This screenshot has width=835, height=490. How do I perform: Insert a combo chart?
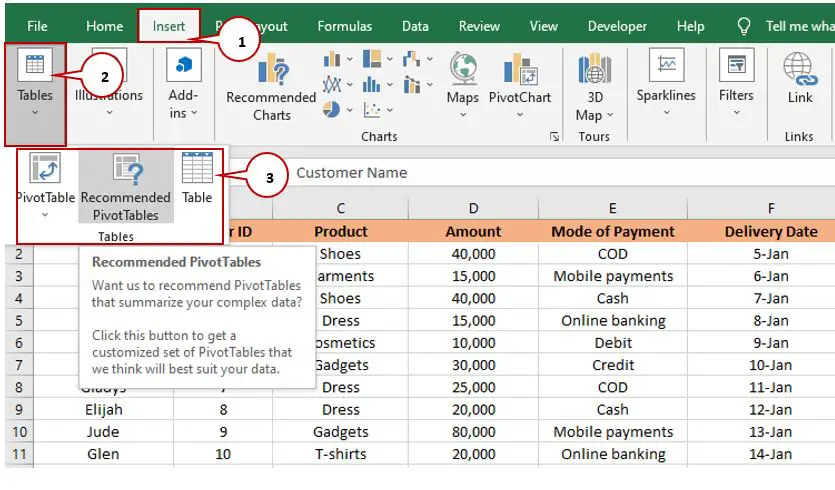(412, 84)
